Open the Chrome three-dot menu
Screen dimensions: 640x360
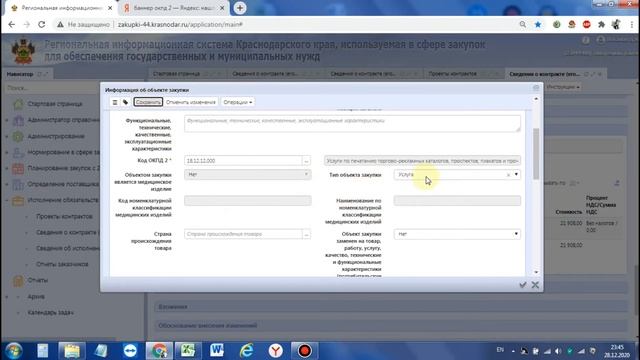click(x=632, y=24)
